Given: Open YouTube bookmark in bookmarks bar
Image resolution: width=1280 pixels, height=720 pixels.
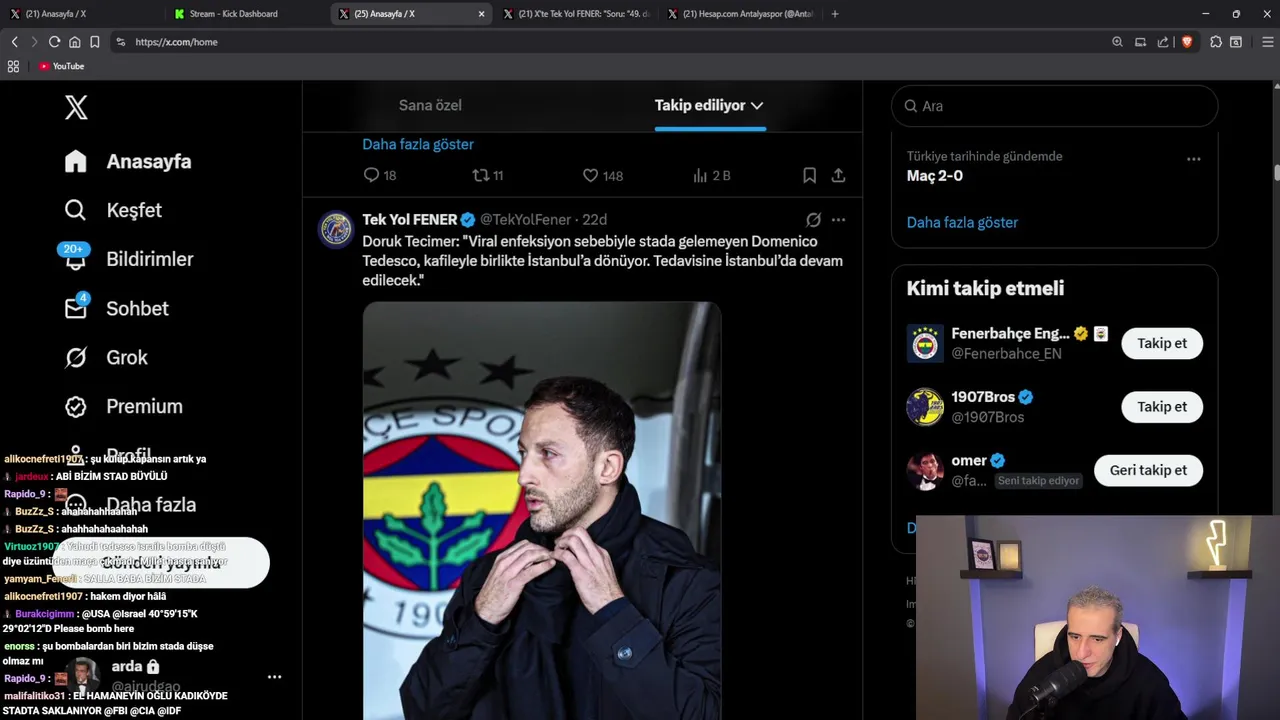Looking at the screenshot, I should (61, 66).
